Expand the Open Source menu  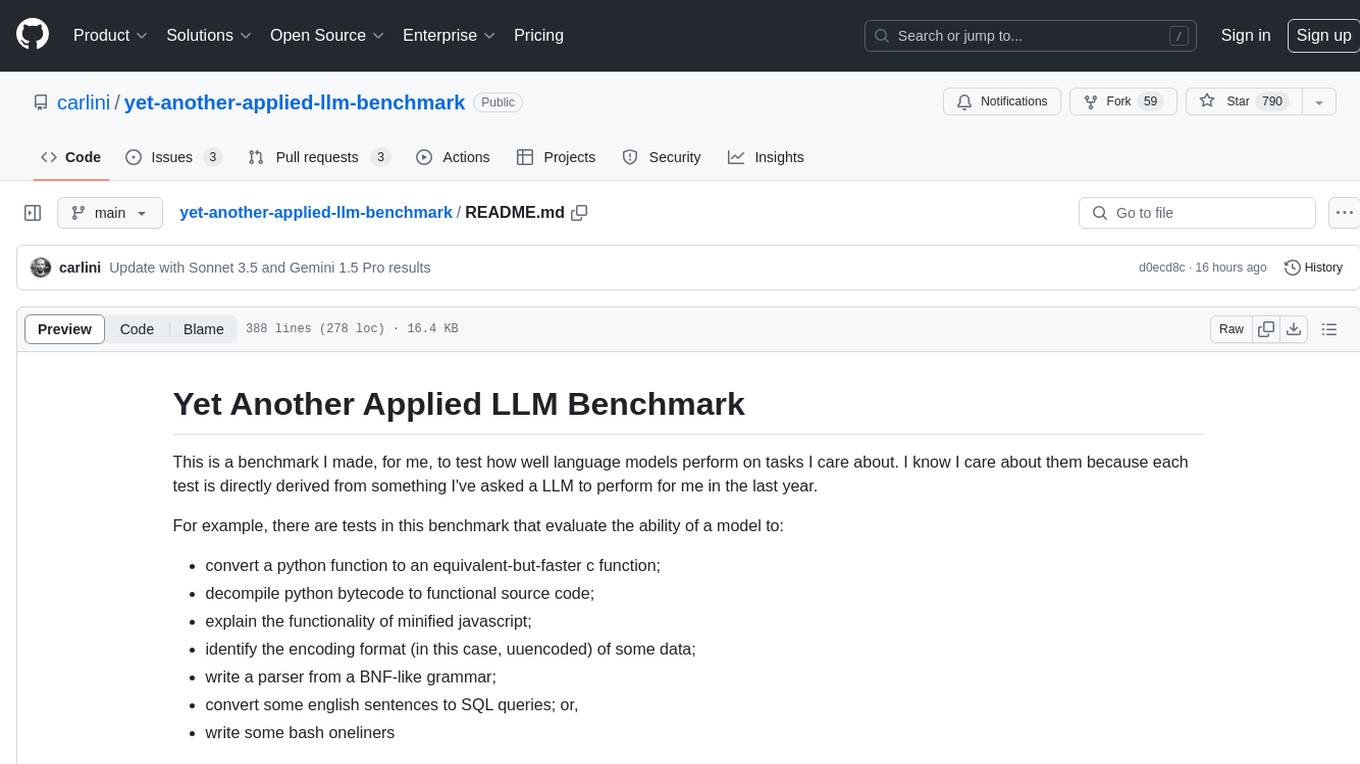(x=327, y=35)
